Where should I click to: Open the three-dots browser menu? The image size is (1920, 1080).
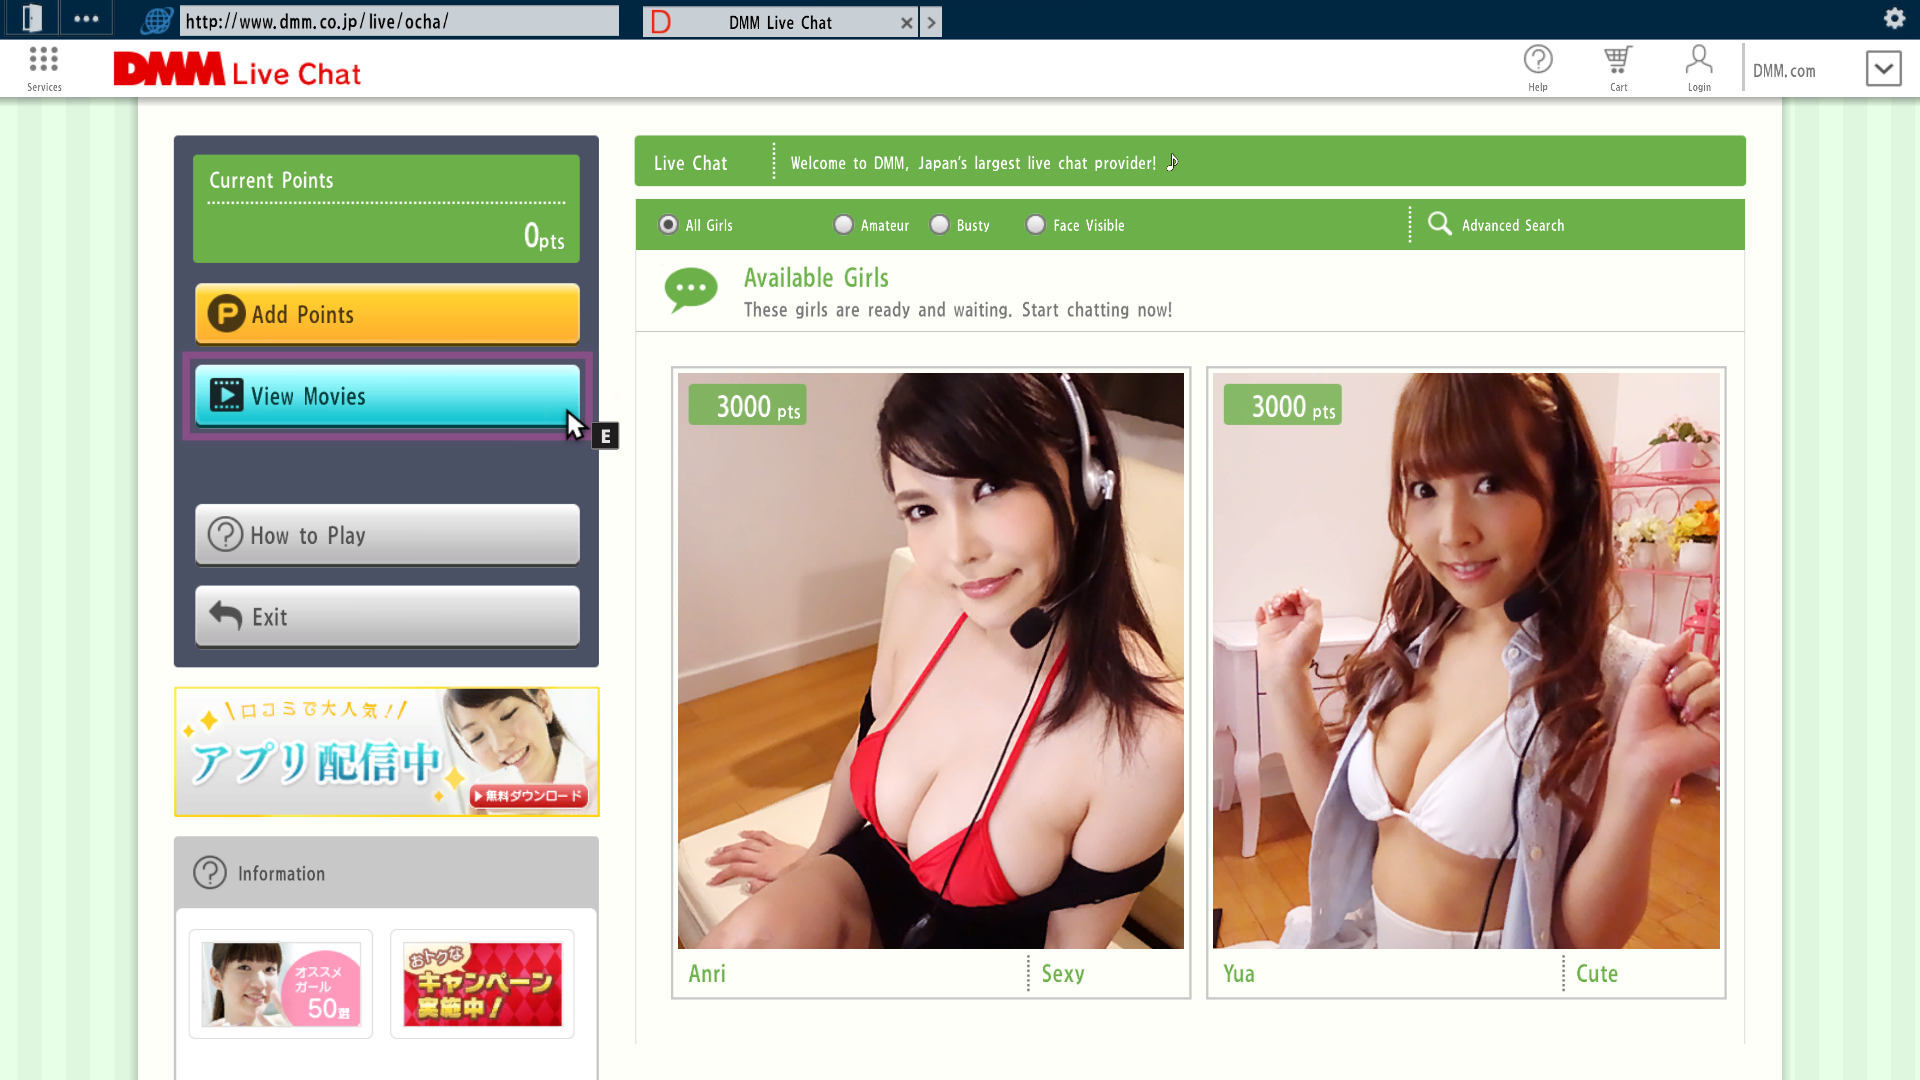[86, 19]
